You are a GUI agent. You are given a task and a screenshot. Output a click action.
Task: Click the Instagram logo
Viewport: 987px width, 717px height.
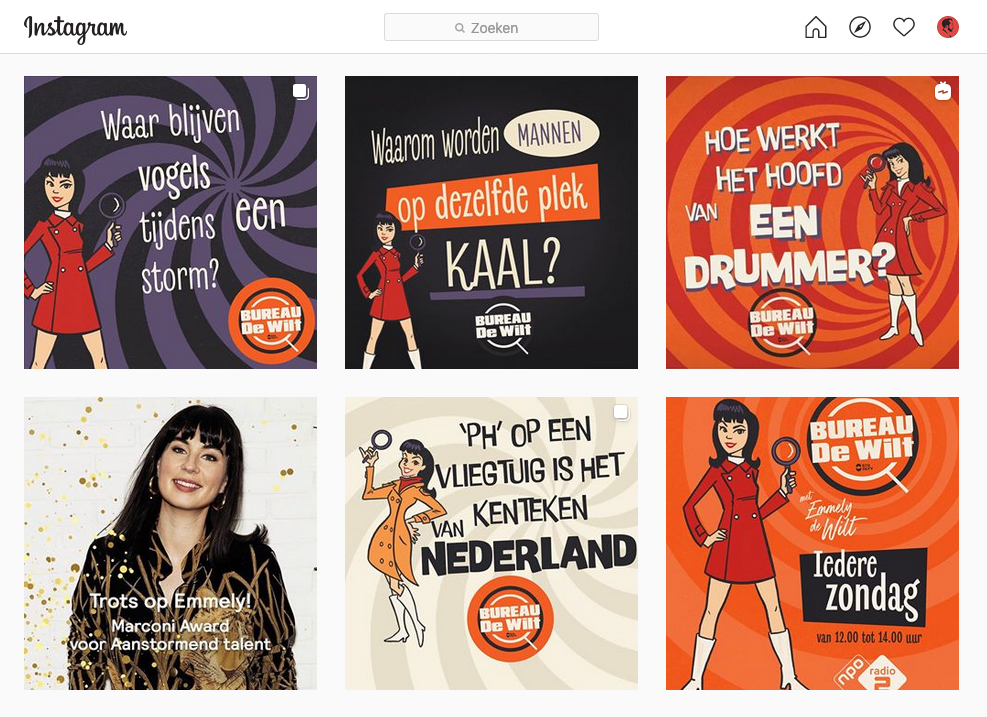76,28
